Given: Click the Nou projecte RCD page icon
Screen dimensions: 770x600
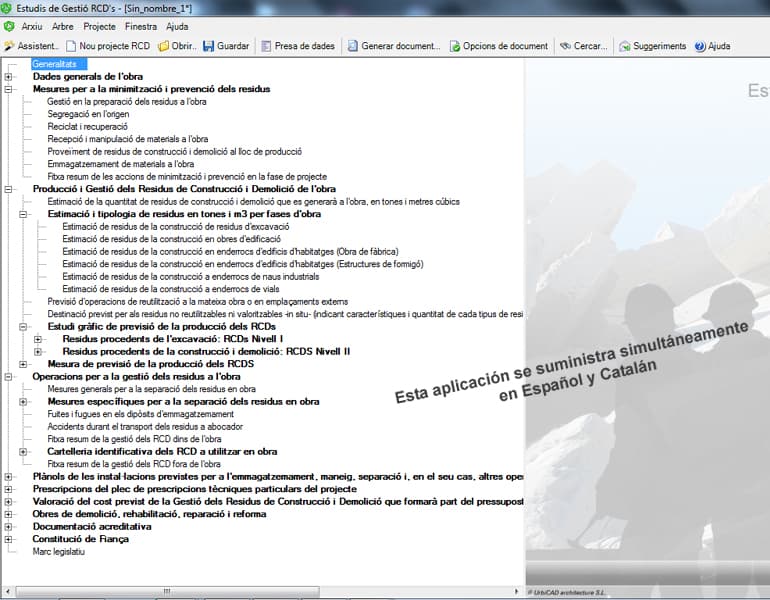Looking at the screenshot, I should click(x=71, y=46).
